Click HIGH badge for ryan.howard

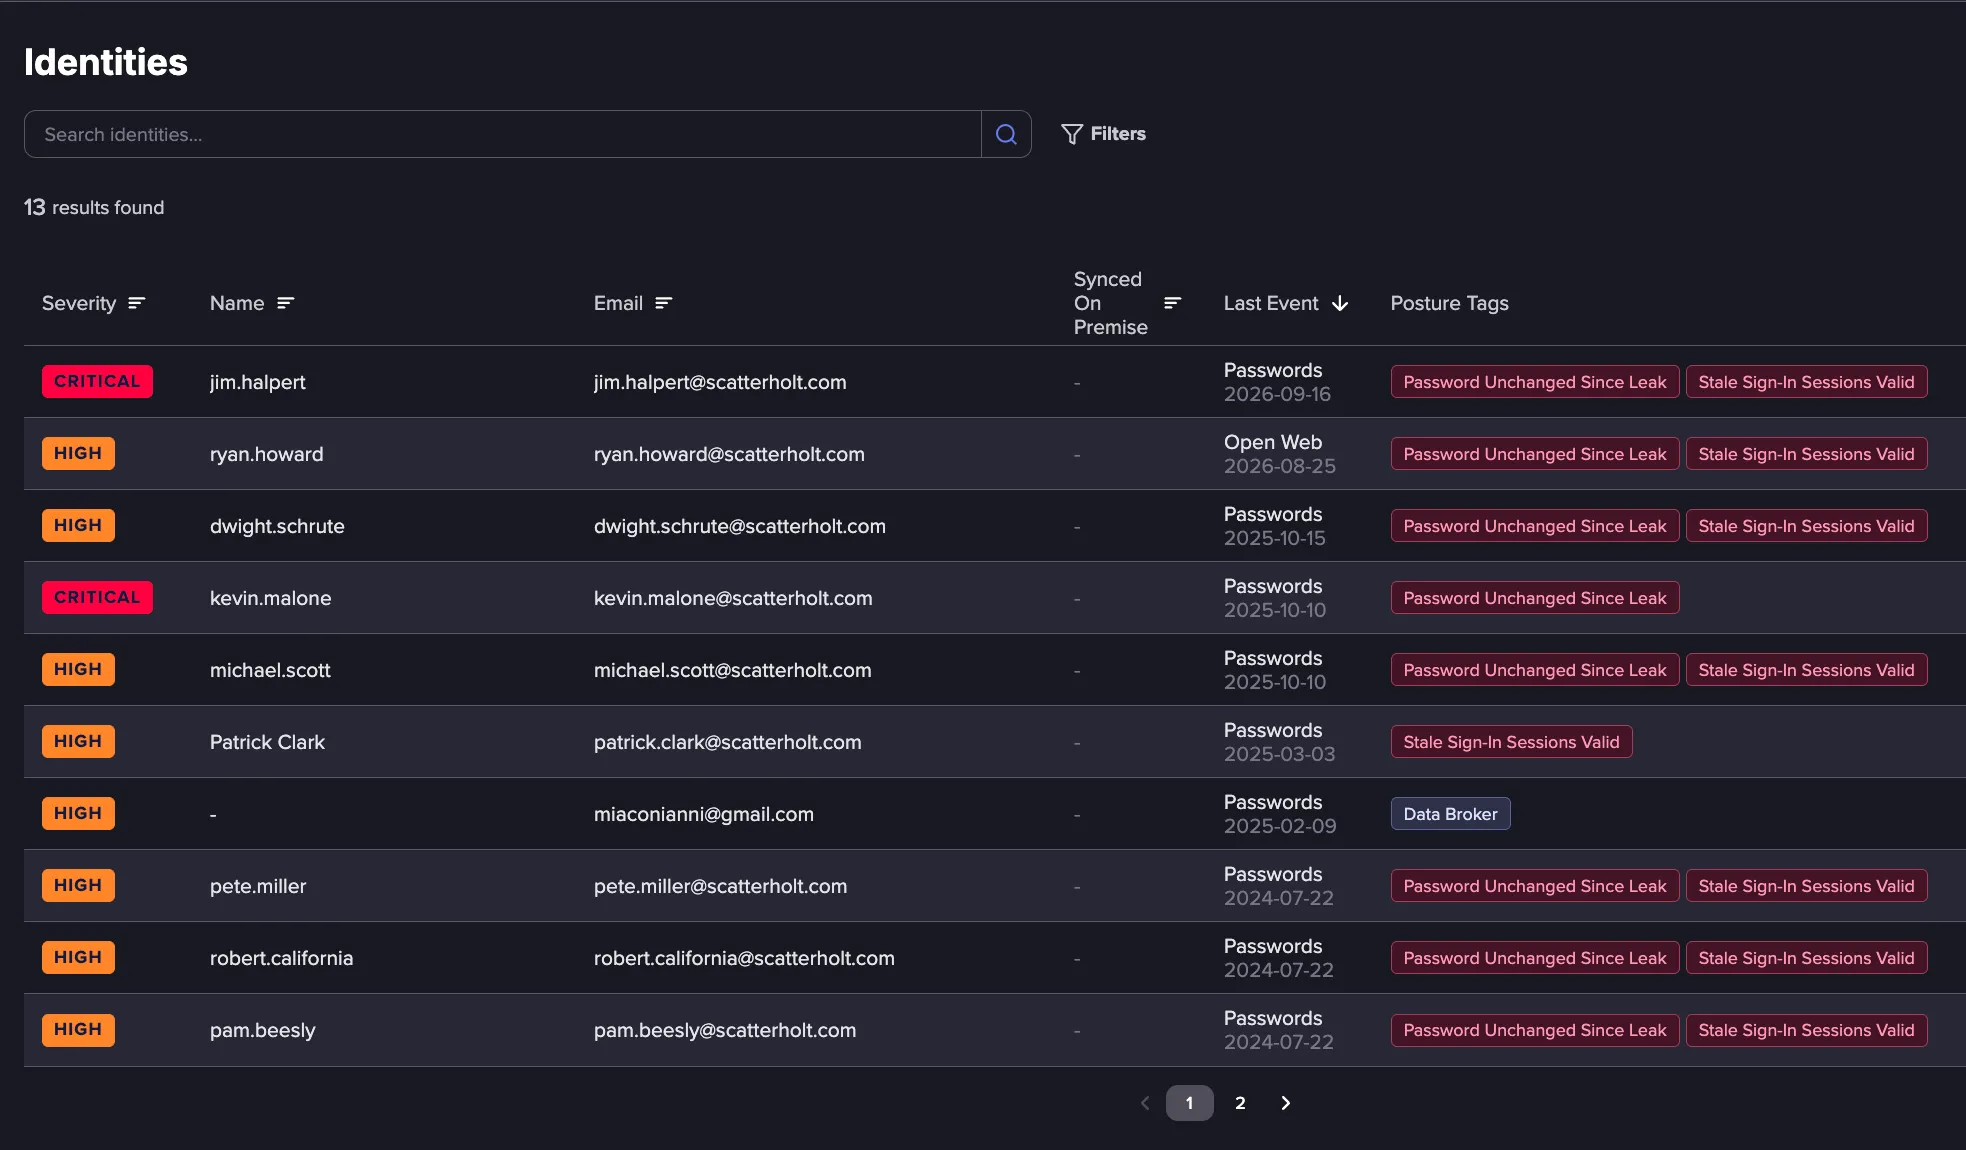[78, 453]
